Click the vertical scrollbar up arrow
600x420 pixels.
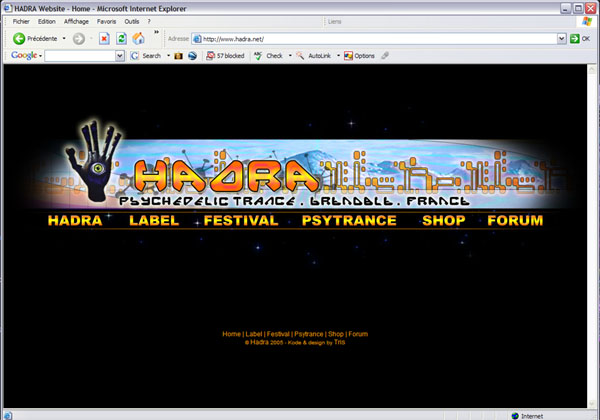tap(592, 70)
